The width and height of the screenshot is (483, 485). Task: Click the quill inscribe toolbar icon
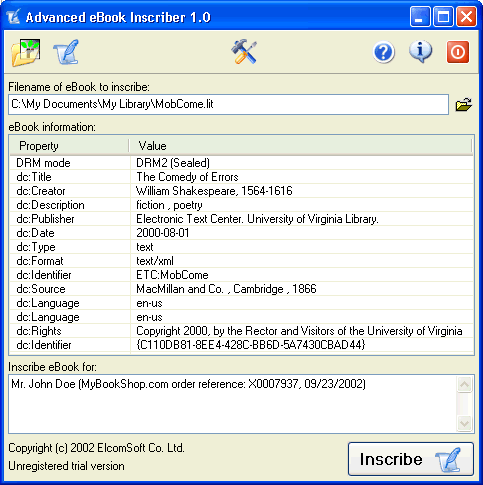(66, 52)
